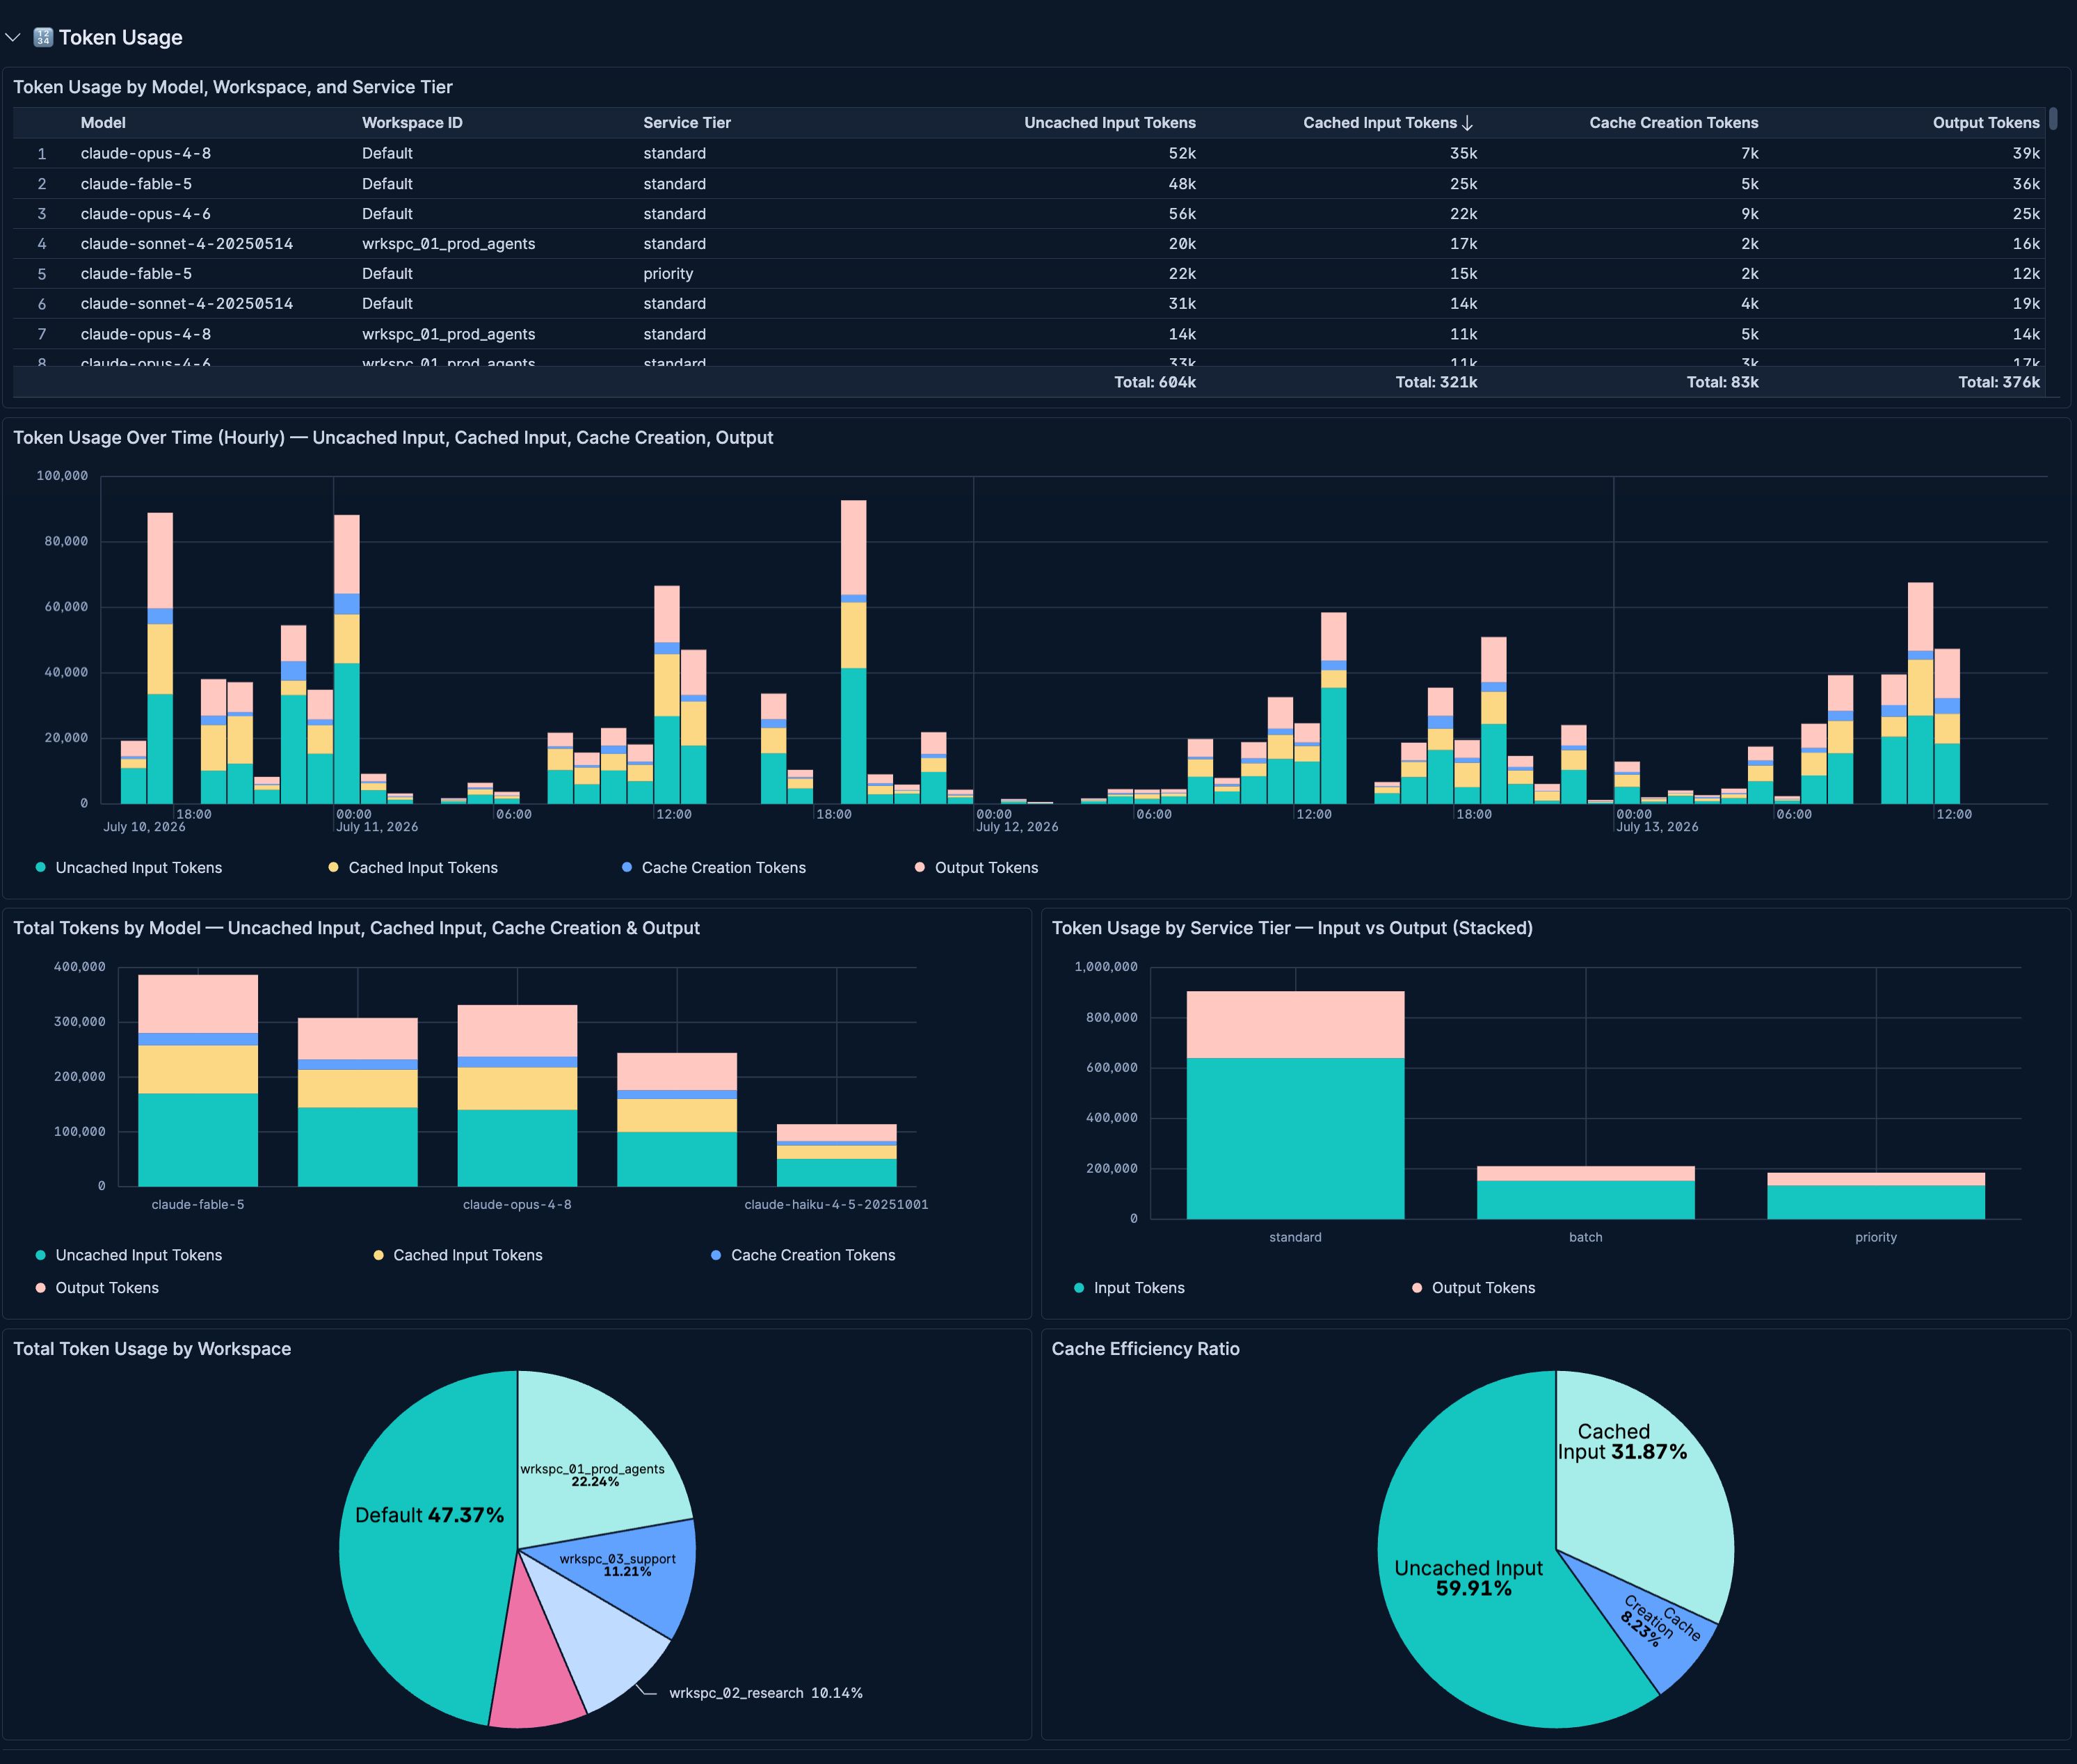Sort by Cached Input Tokens descending arrow
This screenshot has width=2077, height=1764.
1467,123
